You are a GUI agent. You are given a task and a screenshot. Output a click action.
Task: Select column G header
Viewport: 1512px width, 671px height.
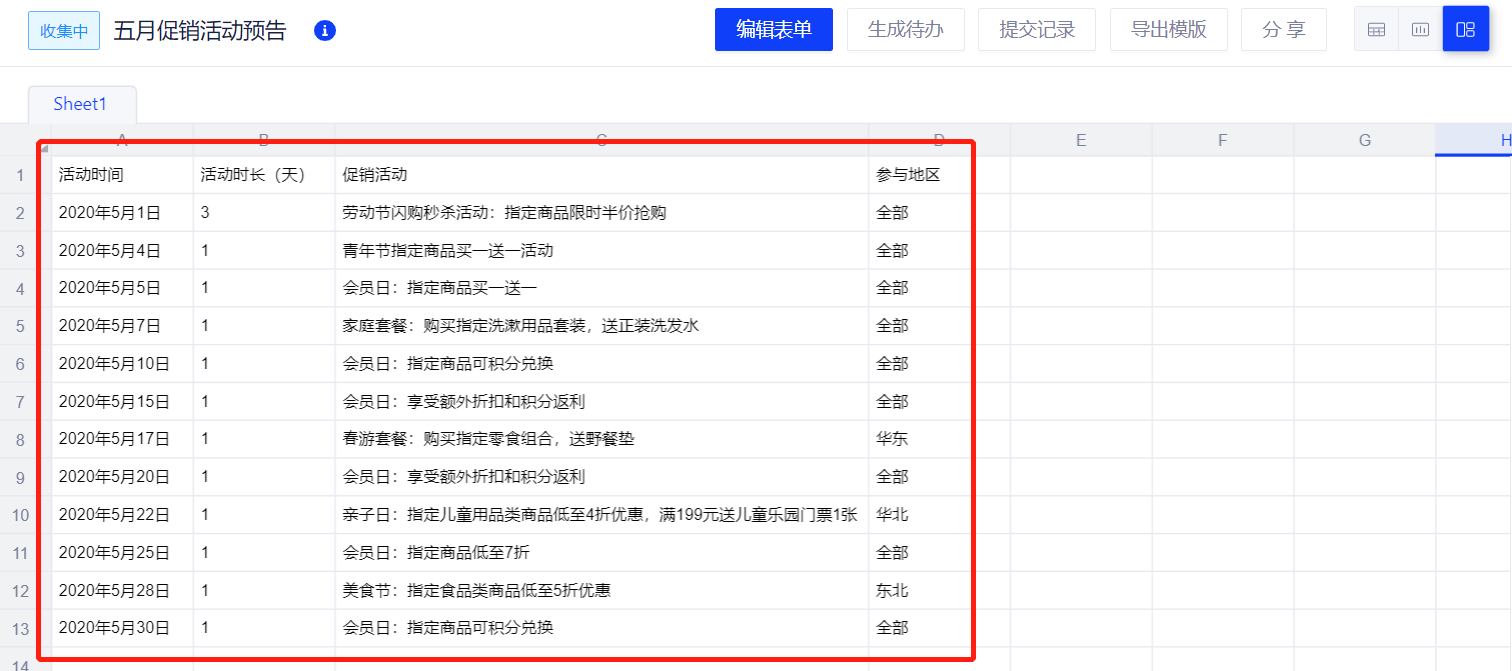click(x=1364, y=141)
